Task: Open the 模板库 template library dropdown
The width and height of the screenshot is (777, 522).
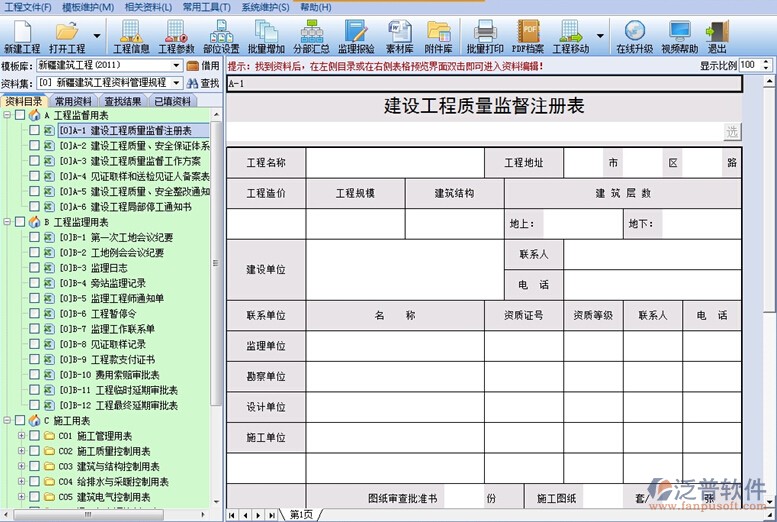Action: (178, 66)
